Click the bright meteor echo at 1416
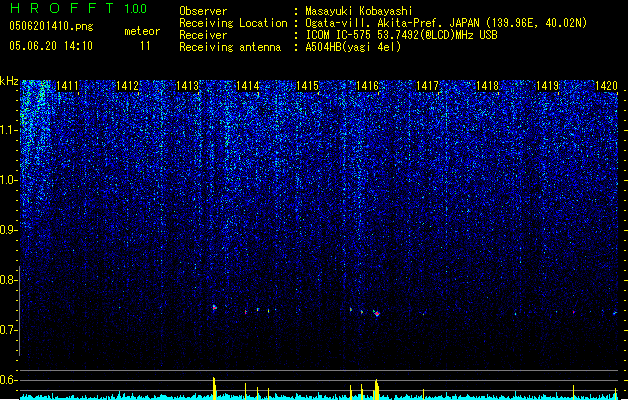Screen dimensions: 629x400 point(377,313)
